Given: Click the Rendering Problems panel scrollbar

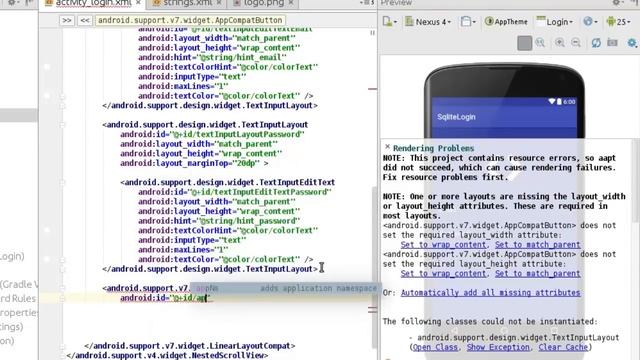Looking at the screenshot, I should tap(636, 181).
